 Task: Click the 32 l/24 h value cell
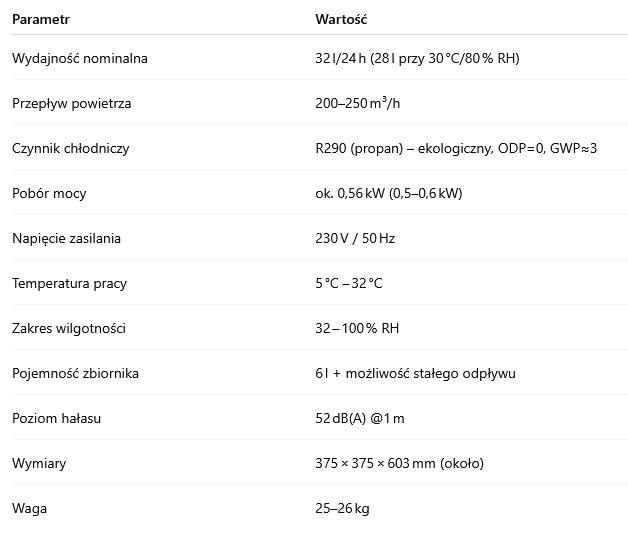[x=417, y=58]
